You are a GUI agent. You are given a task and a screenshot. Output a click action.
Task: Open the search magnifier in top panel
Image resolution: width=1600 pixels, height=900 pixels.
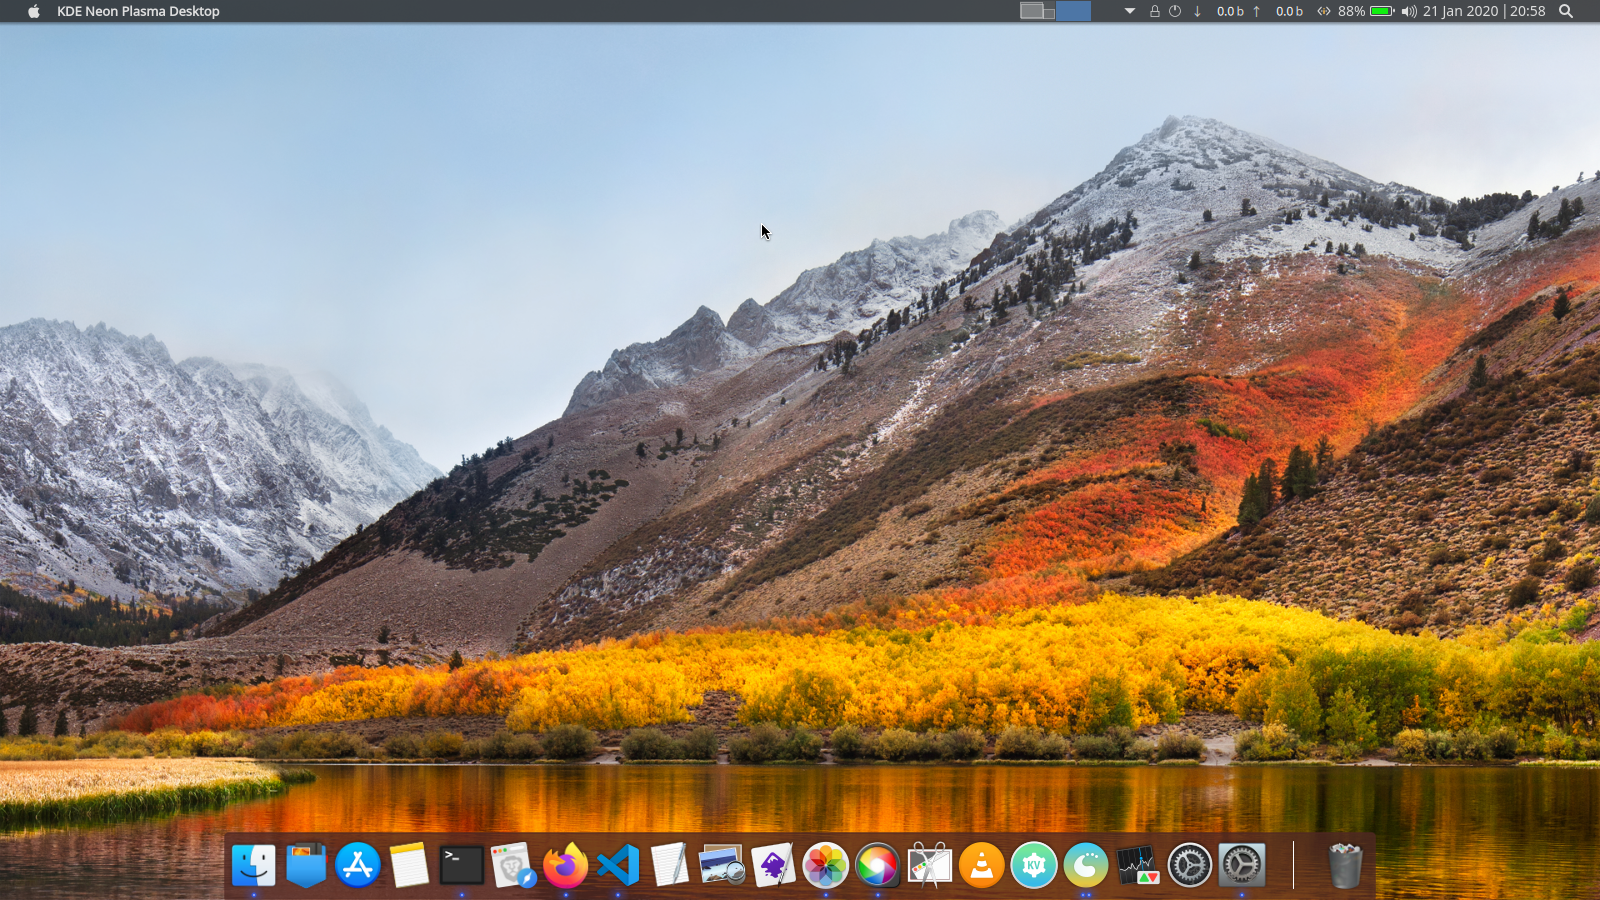coord(1566,11)
